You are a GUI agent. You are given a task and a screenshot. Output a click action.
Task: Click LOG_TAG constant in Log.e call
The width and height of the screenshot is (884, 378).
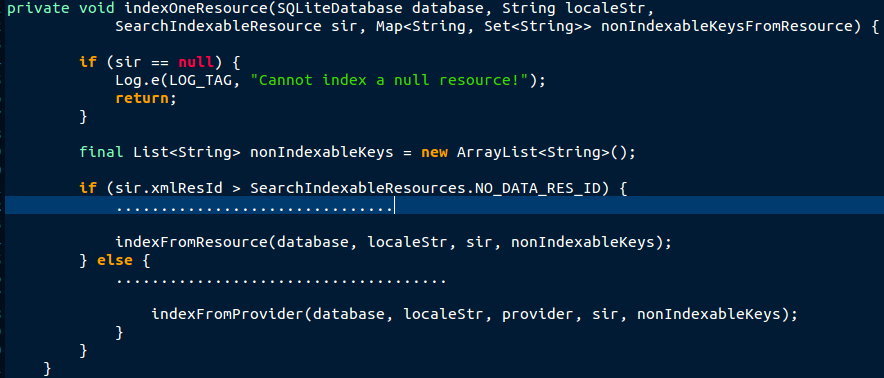coord(201,80)
